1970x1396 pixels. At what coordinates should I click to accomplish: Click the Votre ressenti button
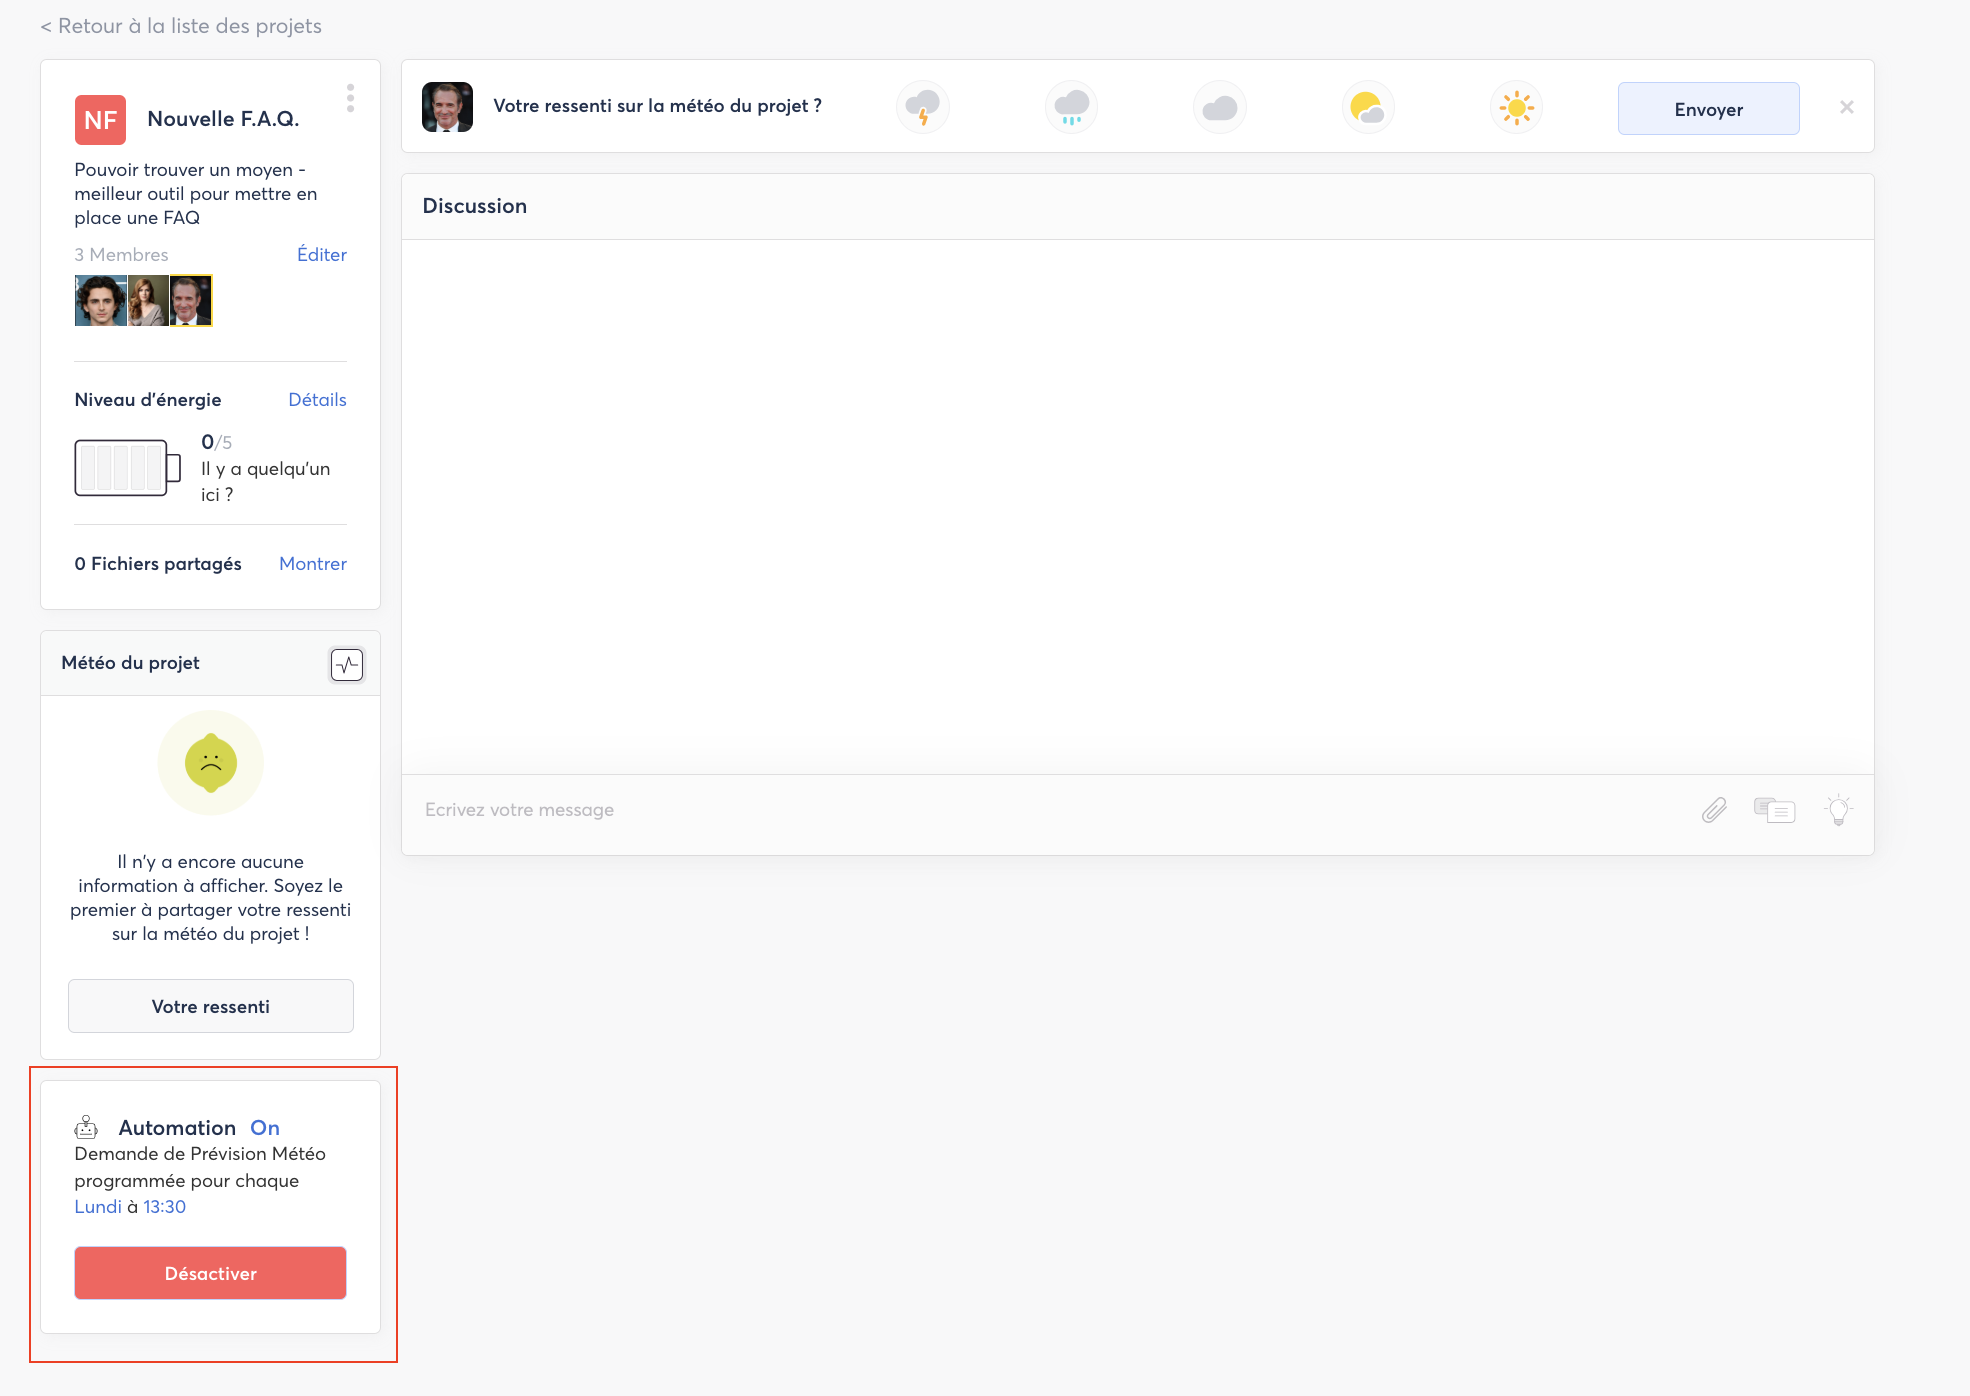click(x=211, y=1006)
